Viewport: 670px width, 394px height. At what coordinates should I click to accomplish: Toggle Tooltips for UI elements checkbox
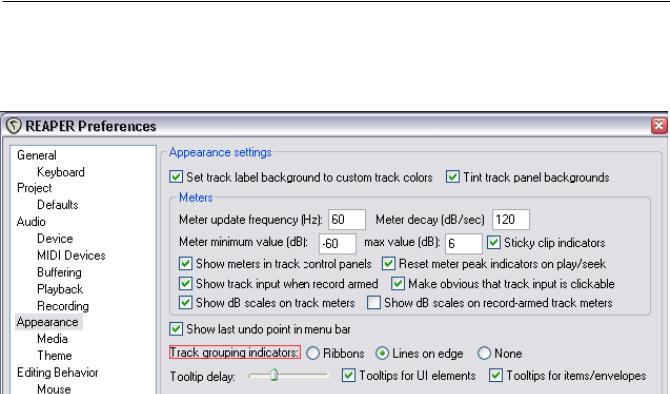(x=349, y=375)
